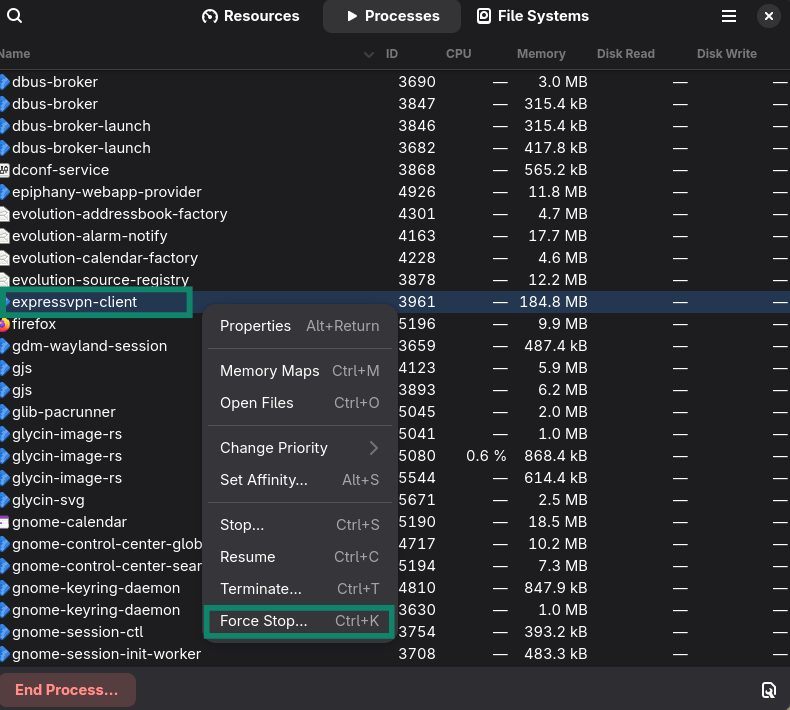Viewport: 790px width, 710px height.
Task: Choose Set Affinity... in the context menu
Action: coord(300,480)
